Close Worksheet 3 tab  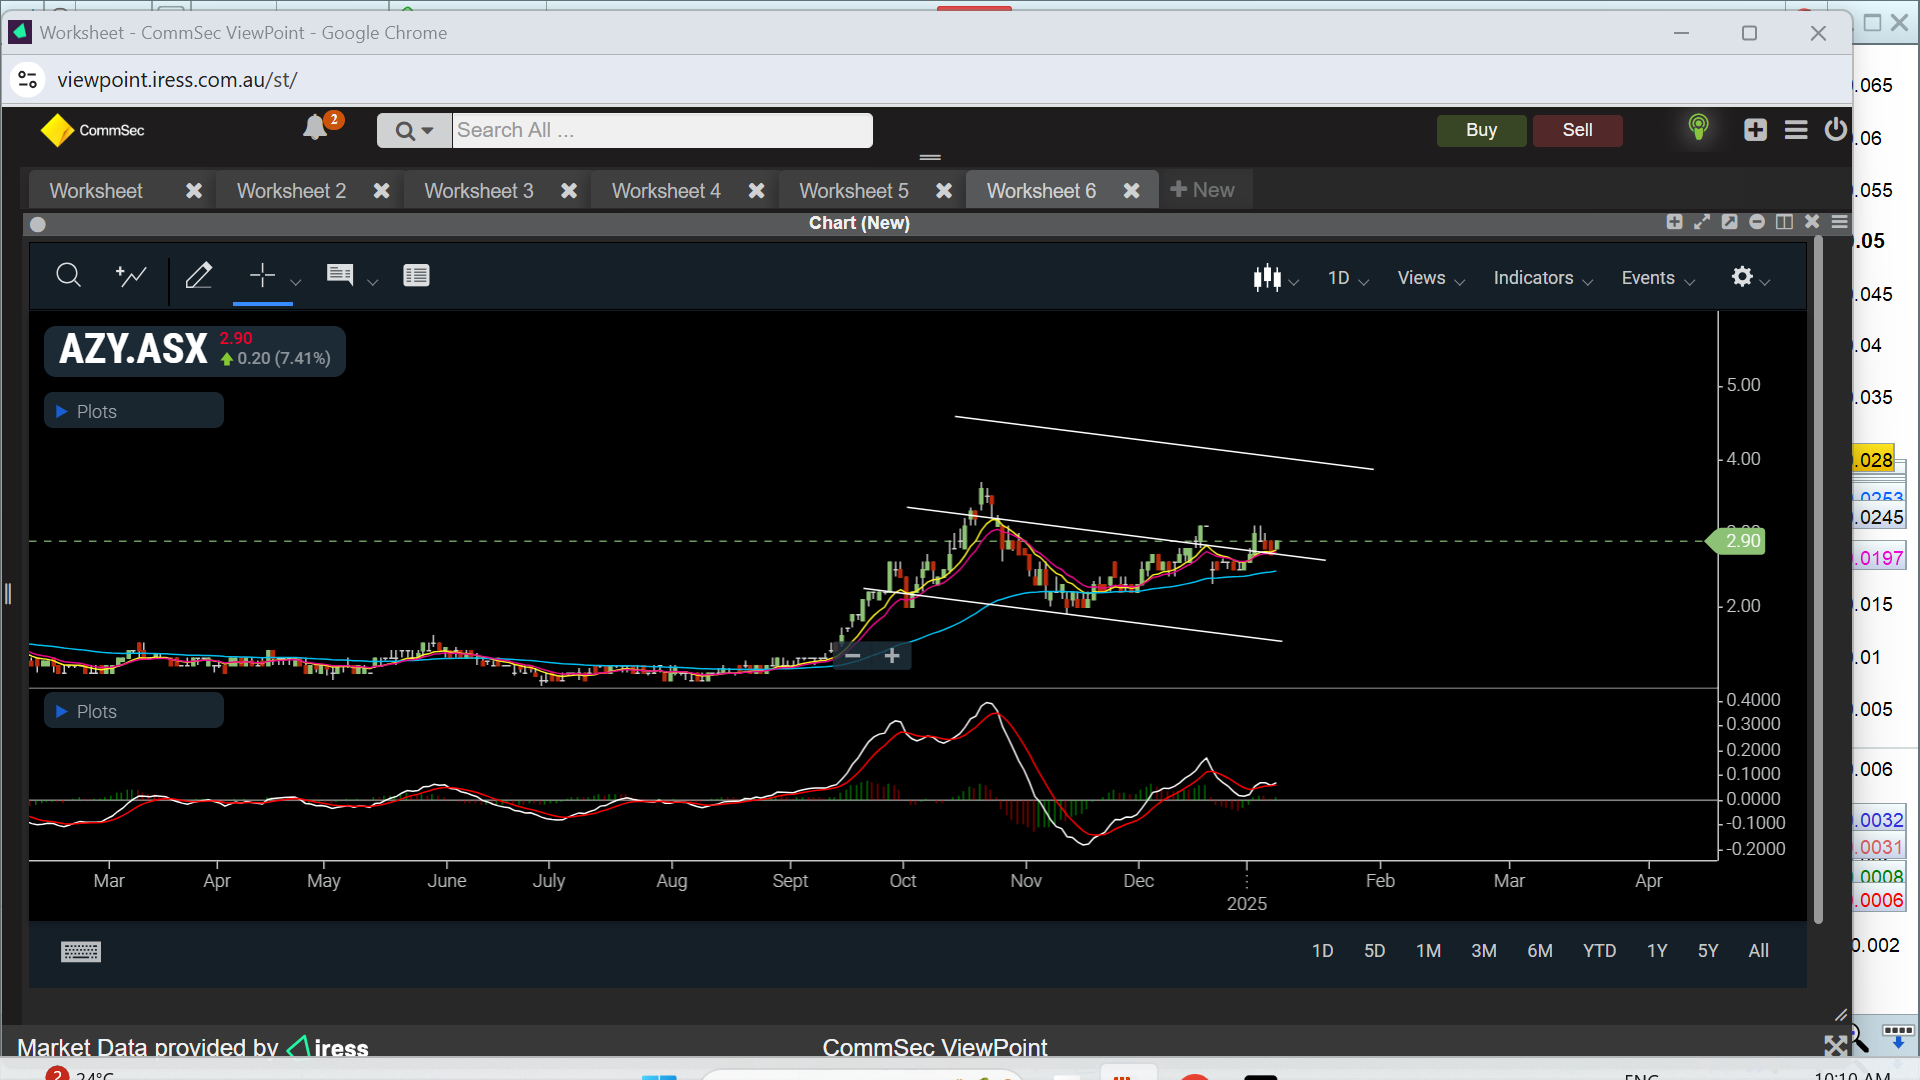[569, 190]
